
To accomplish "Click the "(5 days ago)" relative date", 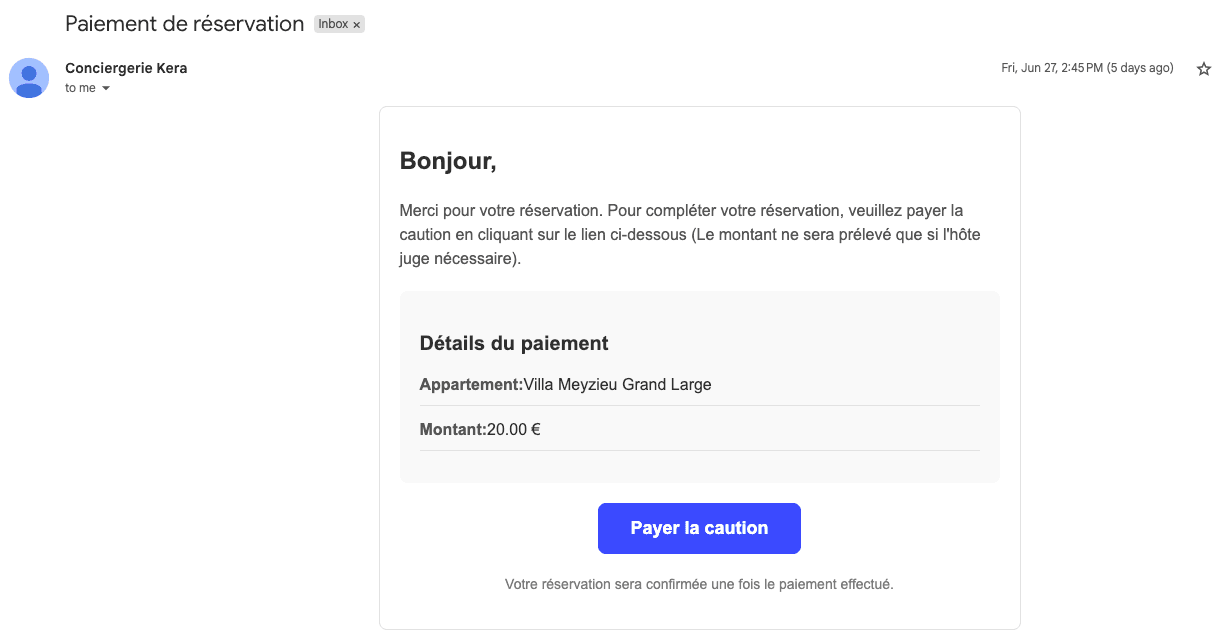I will pos(1140,68).
